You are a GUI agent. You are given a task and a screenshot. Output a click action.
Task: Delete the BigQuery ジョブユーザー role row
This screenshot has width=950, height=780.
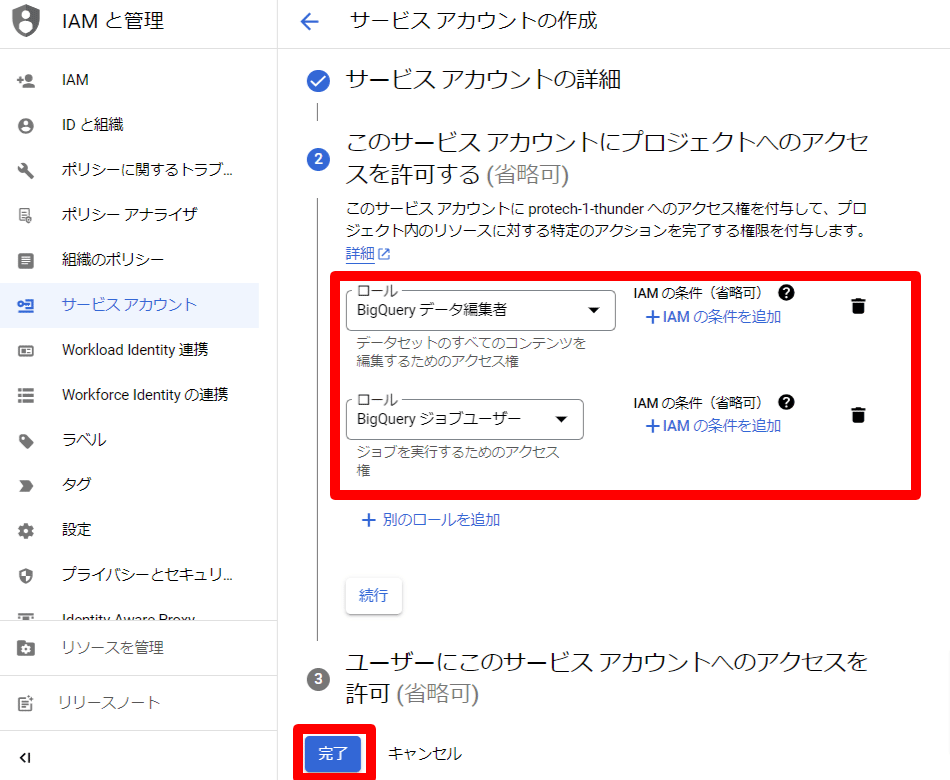point(858,415)
